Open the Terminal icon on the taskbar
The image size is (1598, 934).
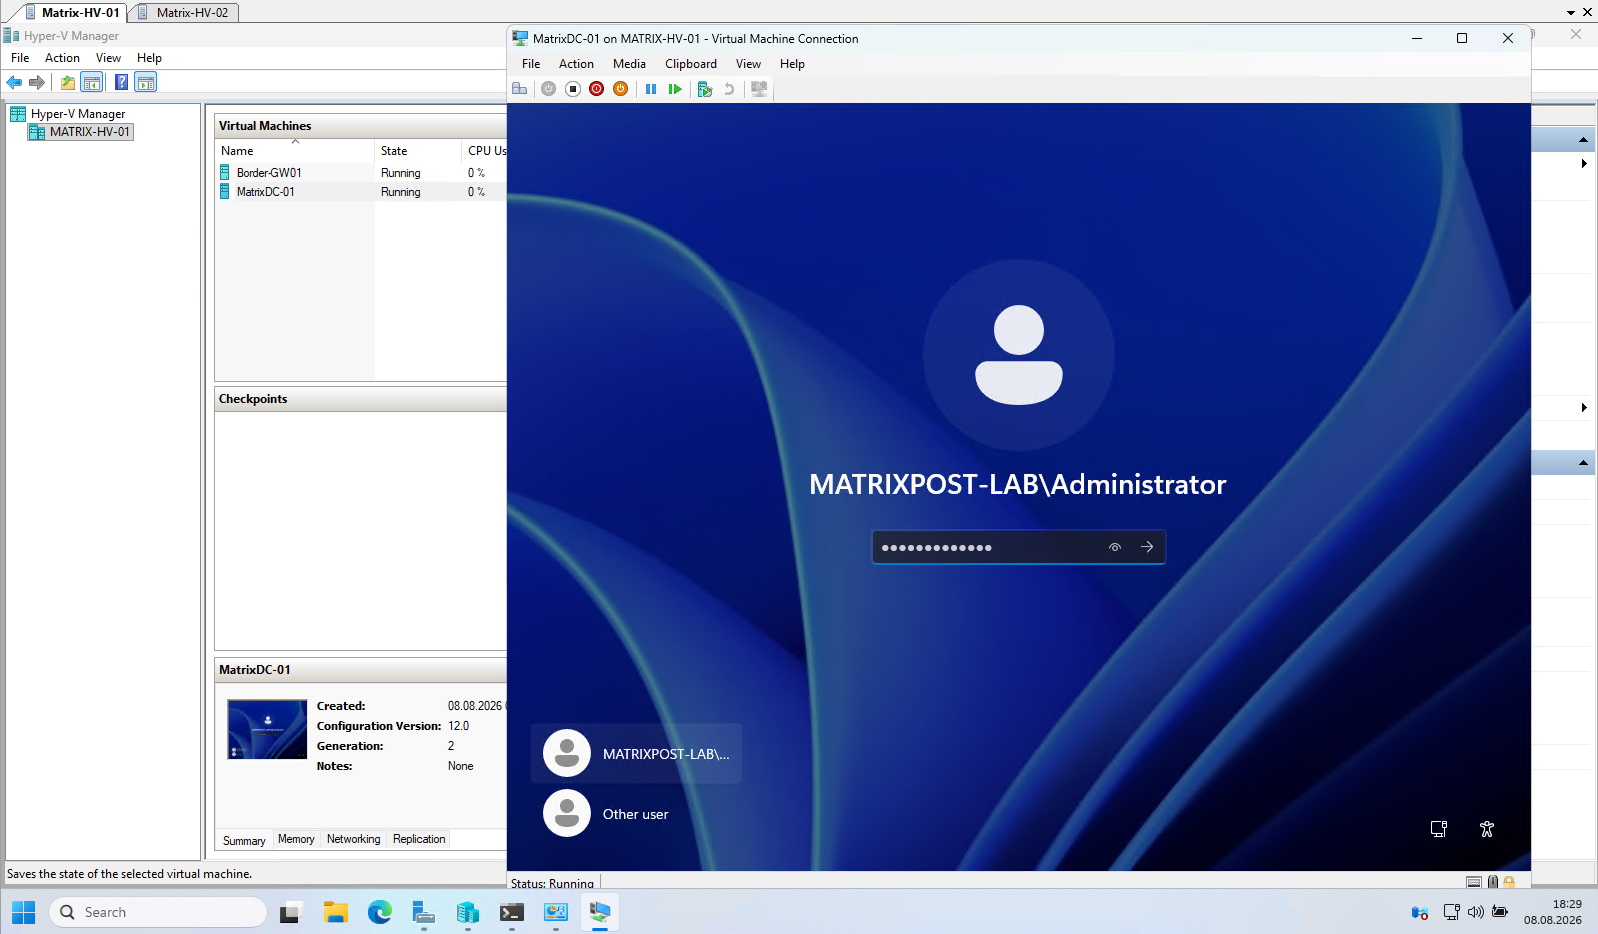(512, 912)
